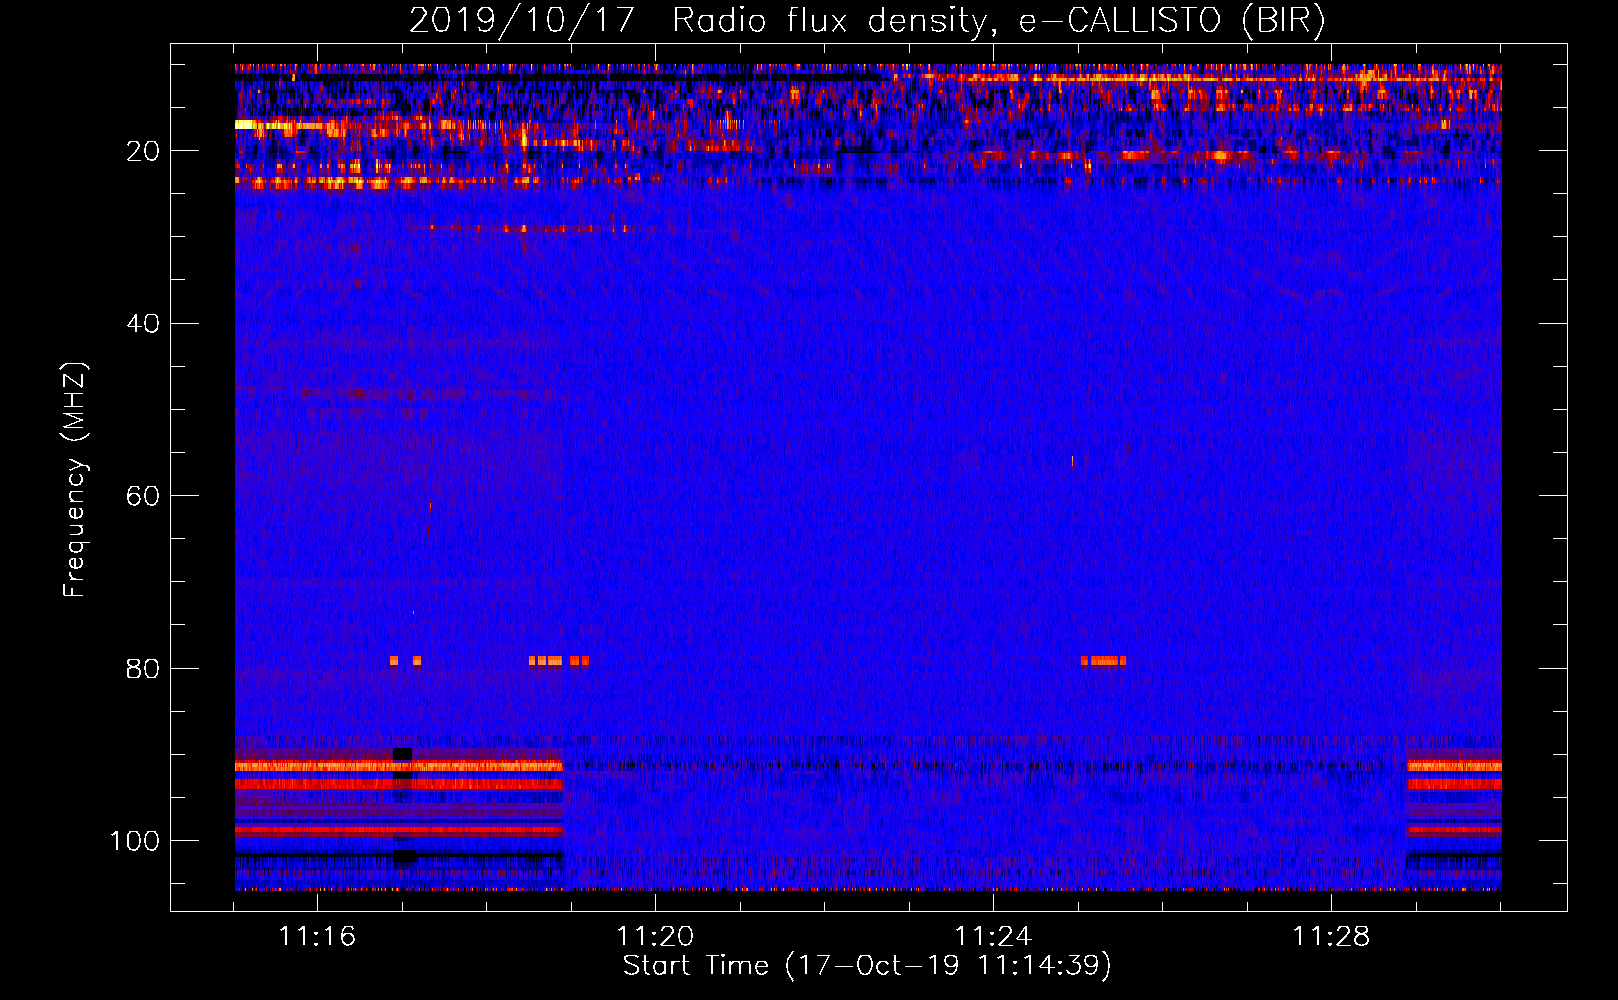
Task: Click the 80 MHz frequency tick label
Action: tap(143, 668)
